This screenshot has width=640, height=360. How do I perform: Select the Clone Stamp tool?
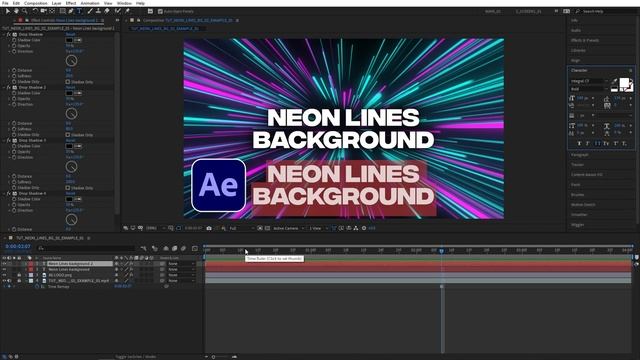(x=98, y=11)
